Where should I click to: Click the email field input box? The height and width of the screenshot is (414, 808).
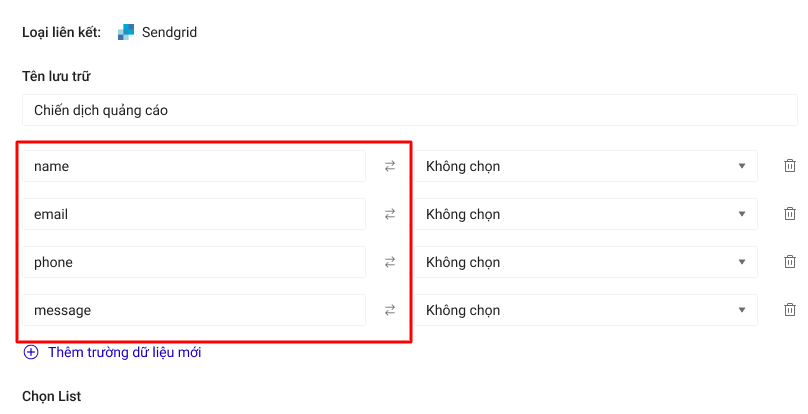[x=194, y=214]
